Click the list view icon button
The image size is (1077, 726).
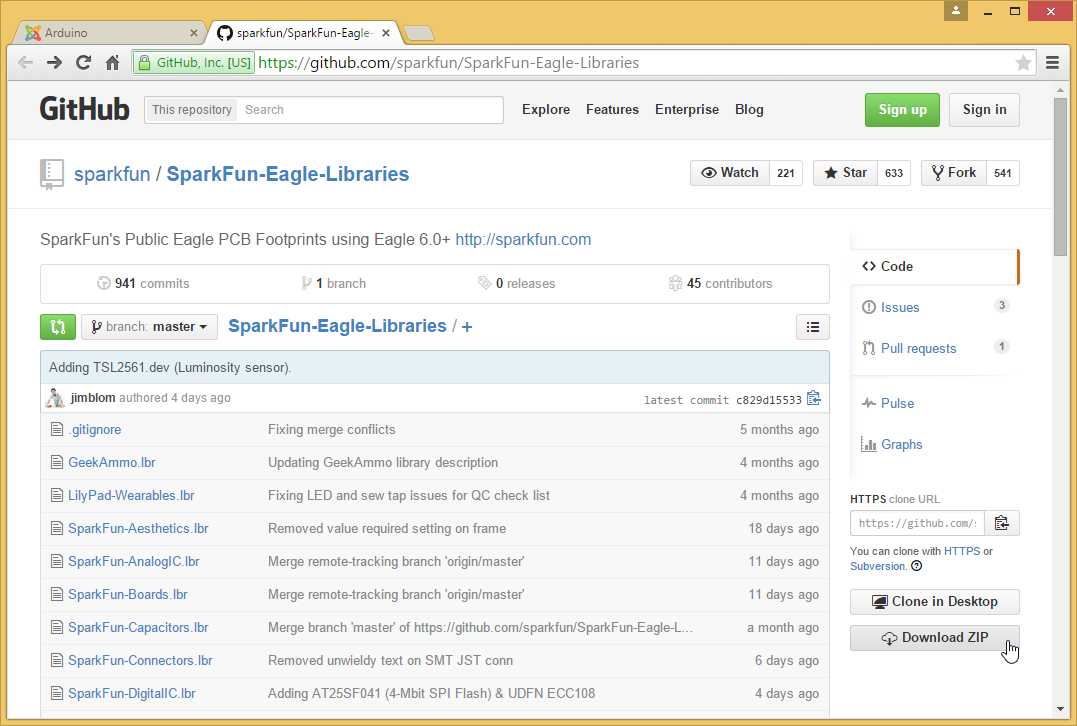[x=812, y=326]
